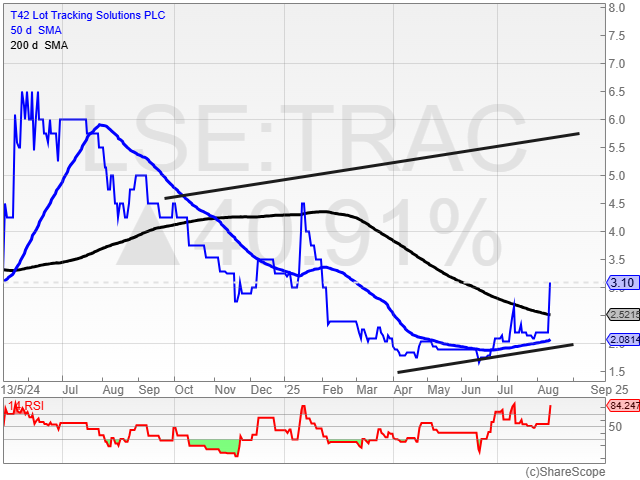The height and width of the screenshot is (480, 640).
Task: Click the '25 year axis label
Action: coord(292,390)
